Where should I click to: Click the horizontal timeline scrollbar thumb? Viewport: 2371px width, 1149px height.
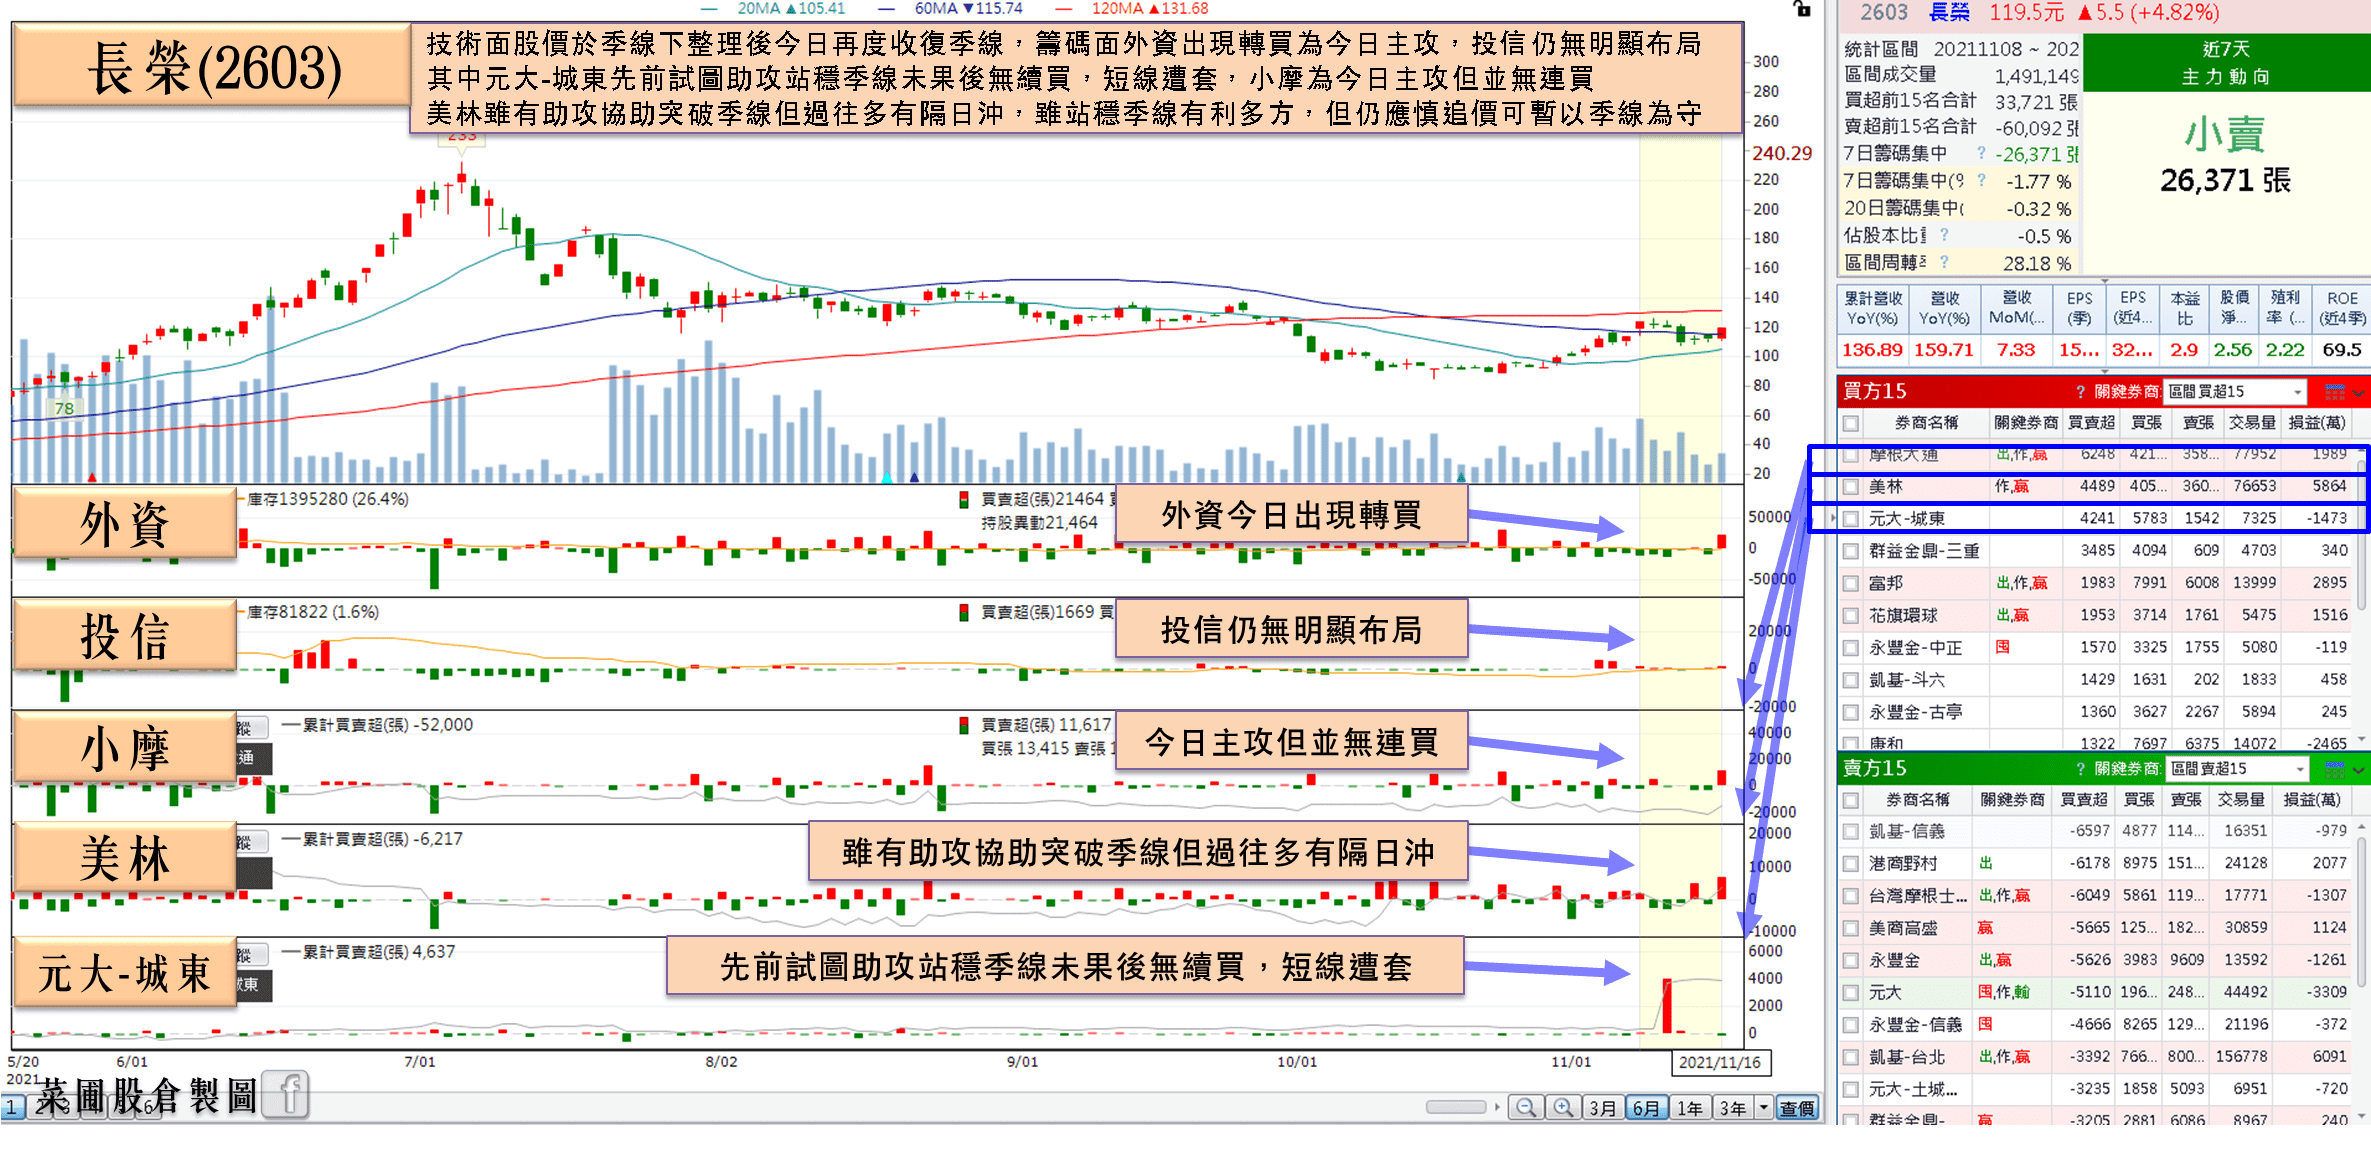(x=1456, y=1107)
